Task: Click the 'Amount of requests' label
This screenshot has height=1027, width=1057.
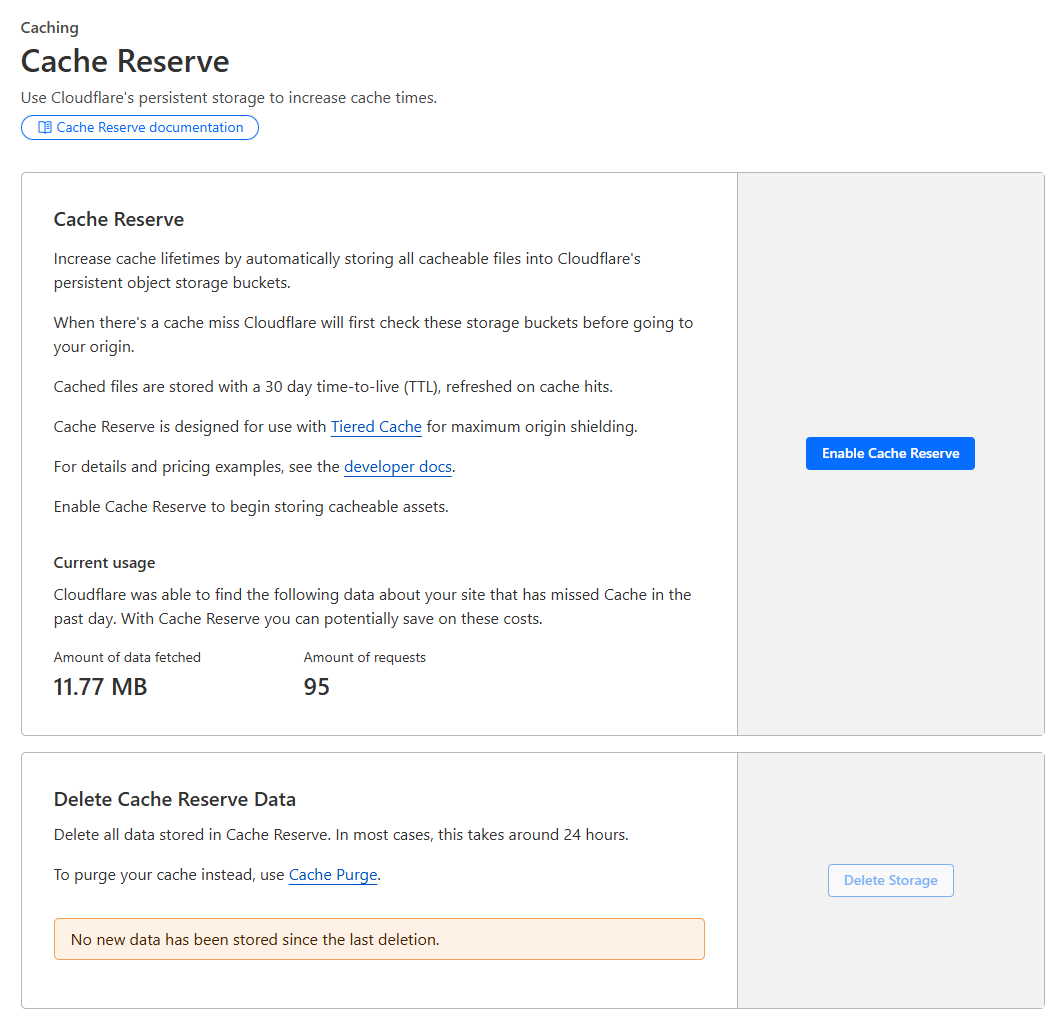Action: pos(365,658)
